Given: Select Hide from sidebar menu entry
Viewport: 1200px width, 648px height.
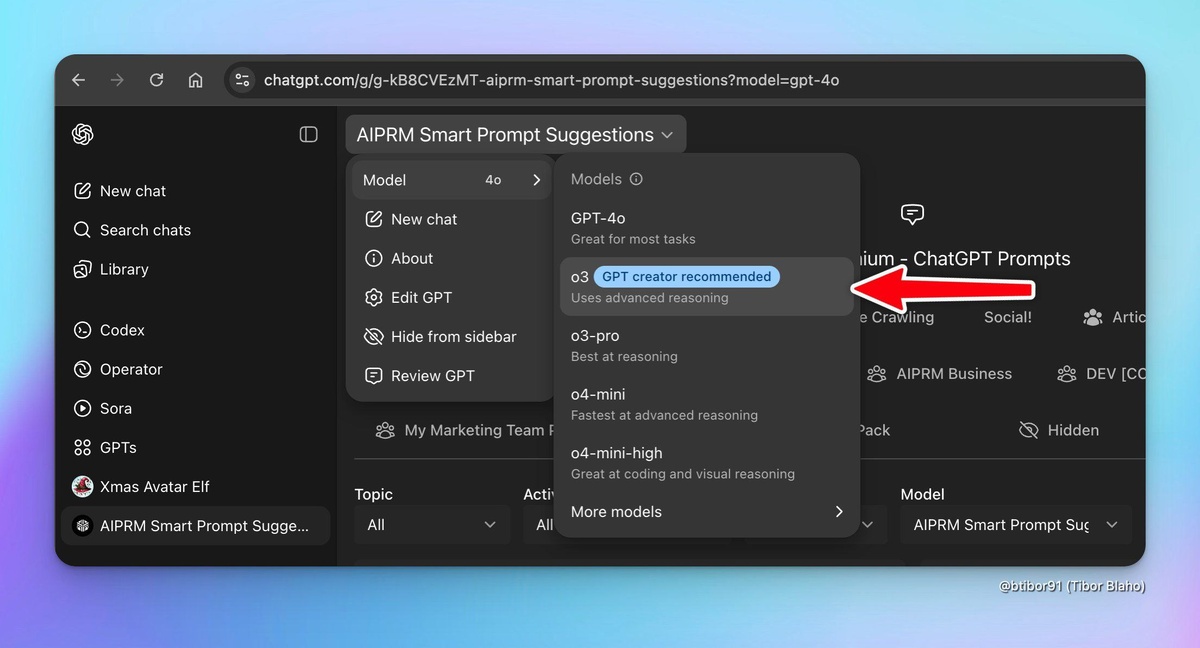Looking at the screenshot, I should pos(451,337).
